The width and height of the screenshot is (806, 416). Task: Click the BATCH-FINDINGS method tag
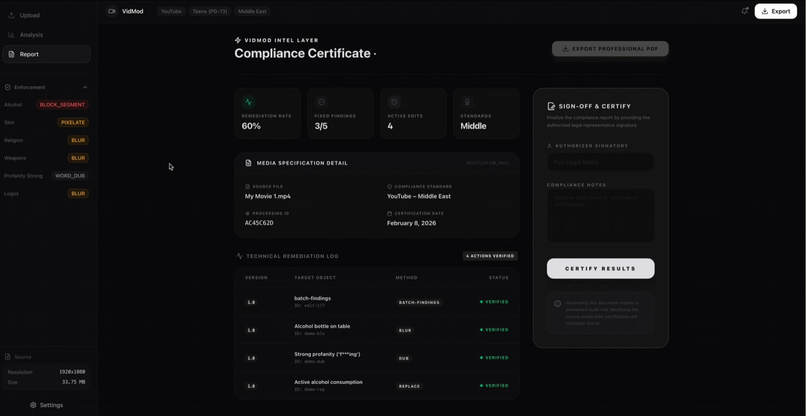click(x=419, y=302)
